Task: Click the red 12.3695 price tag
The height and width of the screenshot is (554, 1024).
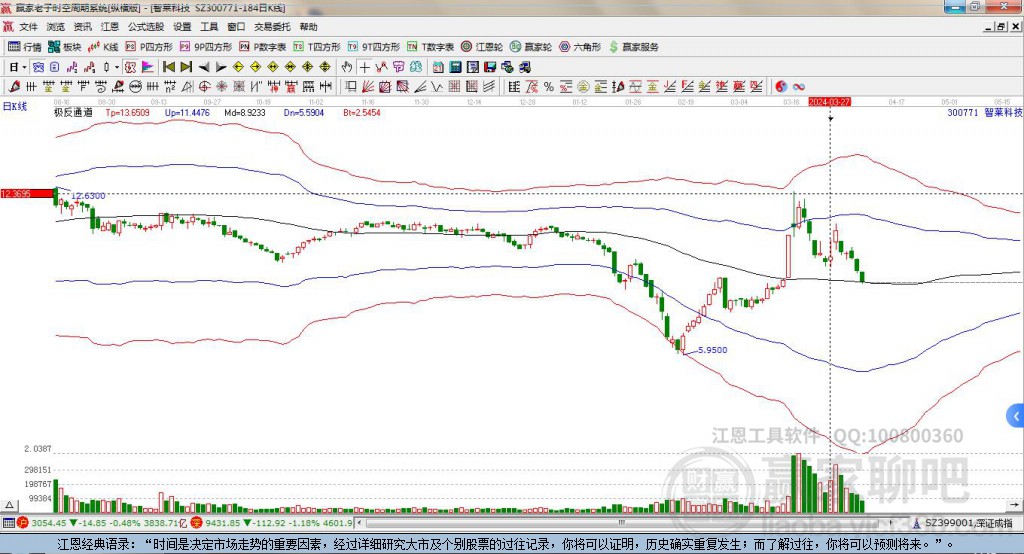Action: [27, 193]
